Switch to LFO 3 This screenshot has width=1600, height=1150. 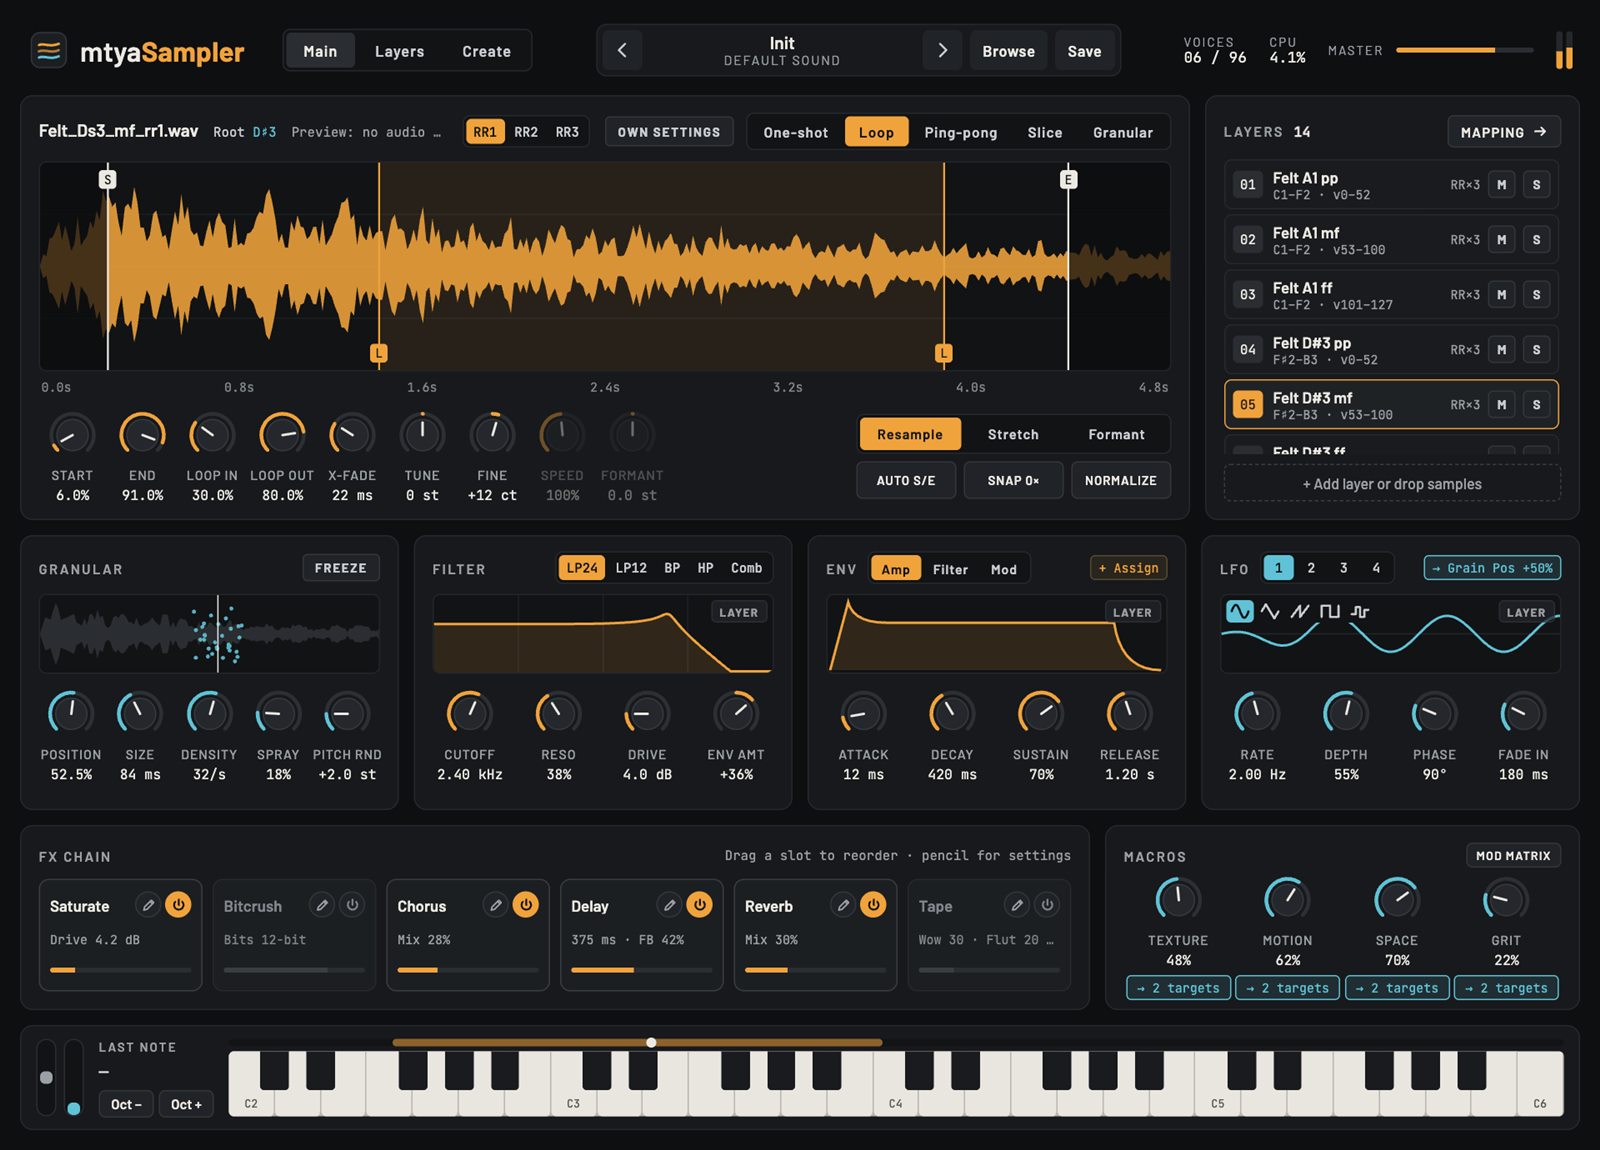coord(1343,568)
